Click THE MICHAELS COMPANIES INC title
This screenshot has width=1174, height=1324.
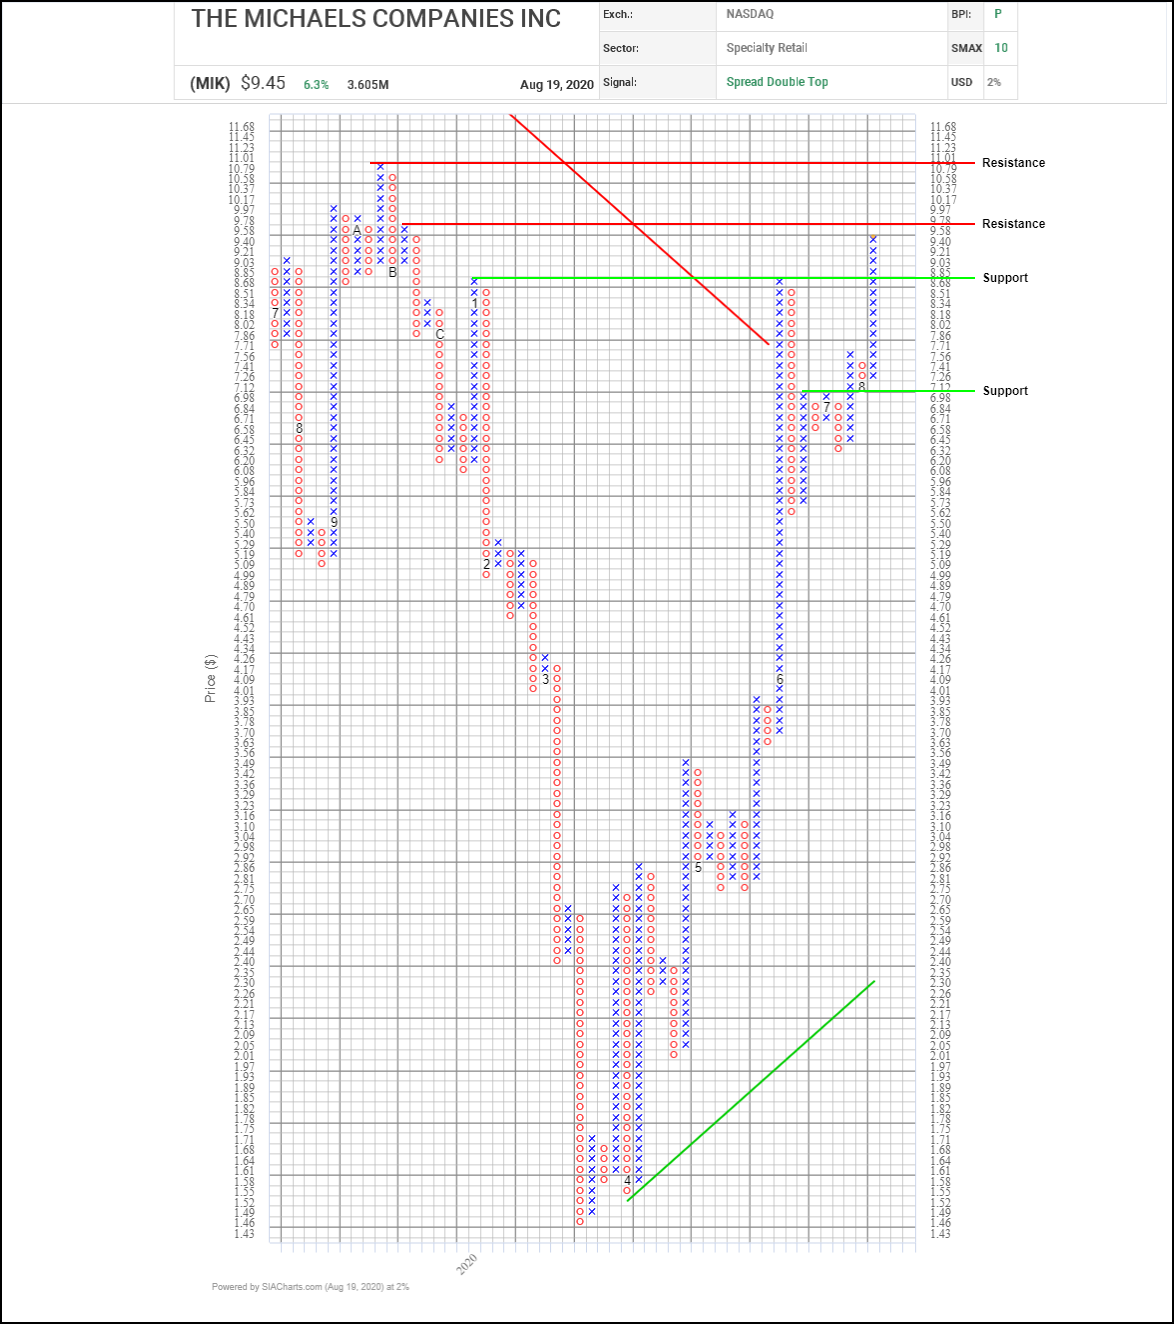[376, 19]
